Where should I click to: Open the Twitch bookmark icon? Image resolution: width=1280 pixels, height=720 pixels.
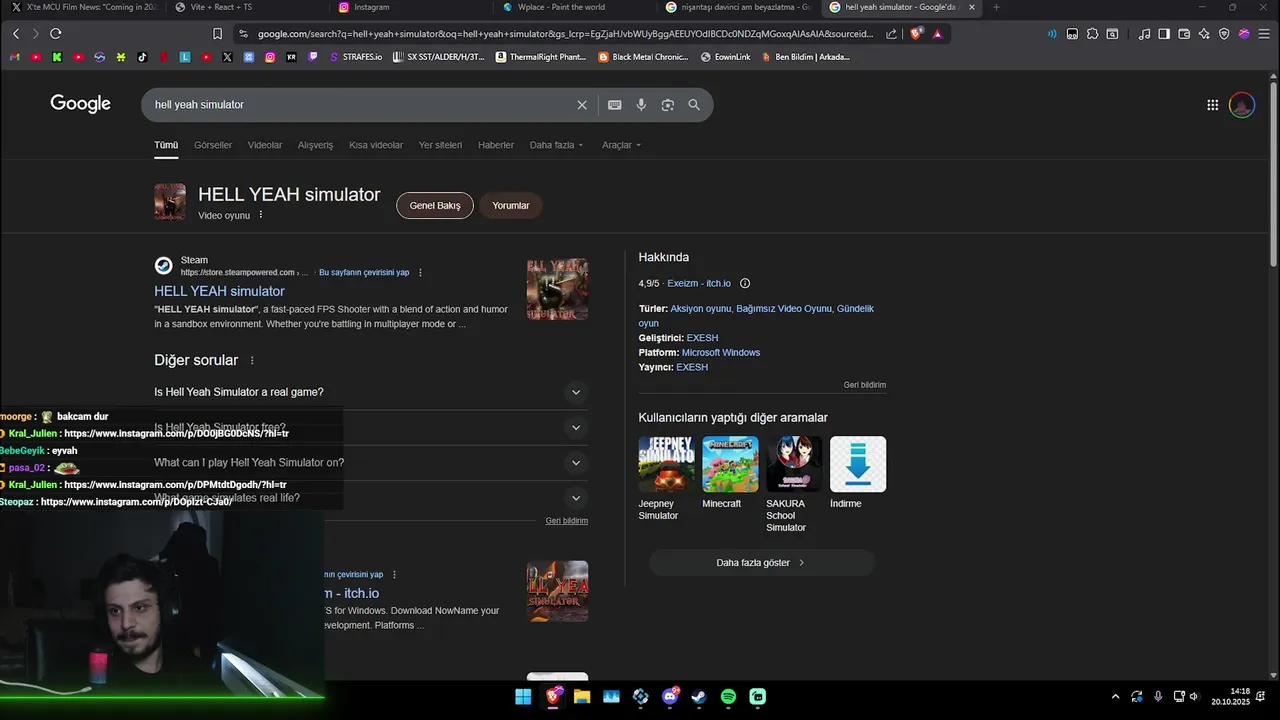(x=313, y=57)
